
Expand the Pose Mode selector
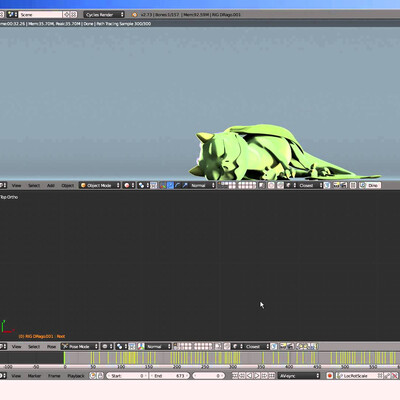coord(80,347)
